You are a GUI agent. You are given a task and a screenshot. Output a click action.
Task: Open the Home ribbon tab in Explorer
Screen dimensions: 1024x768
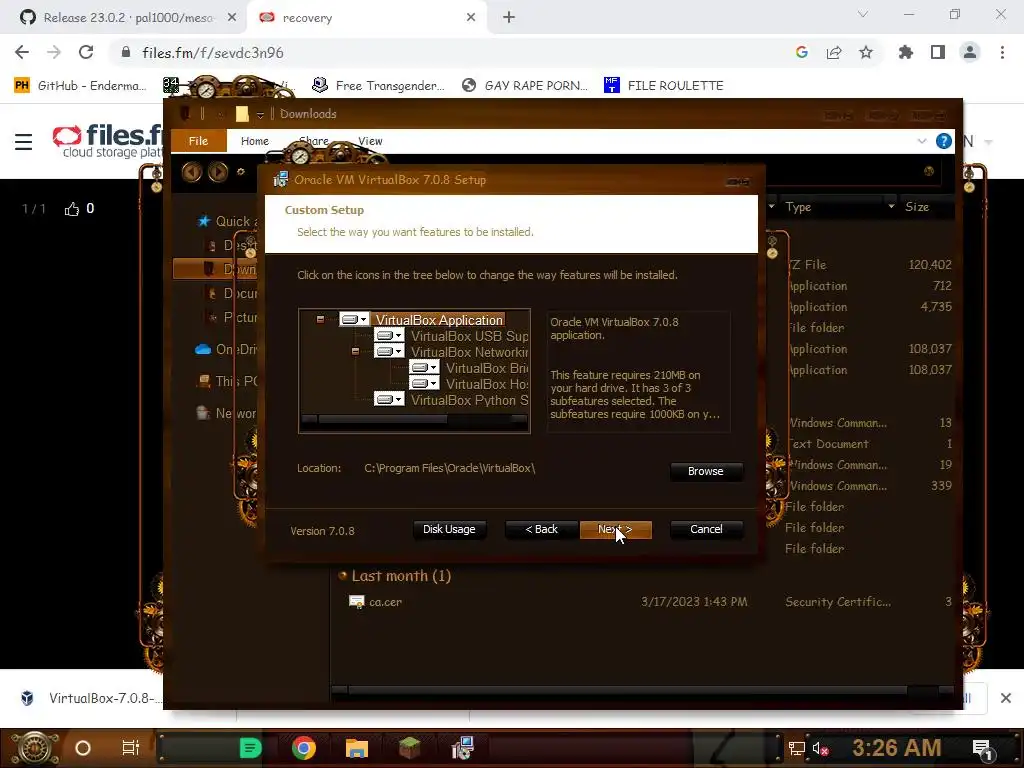point(255,141)
